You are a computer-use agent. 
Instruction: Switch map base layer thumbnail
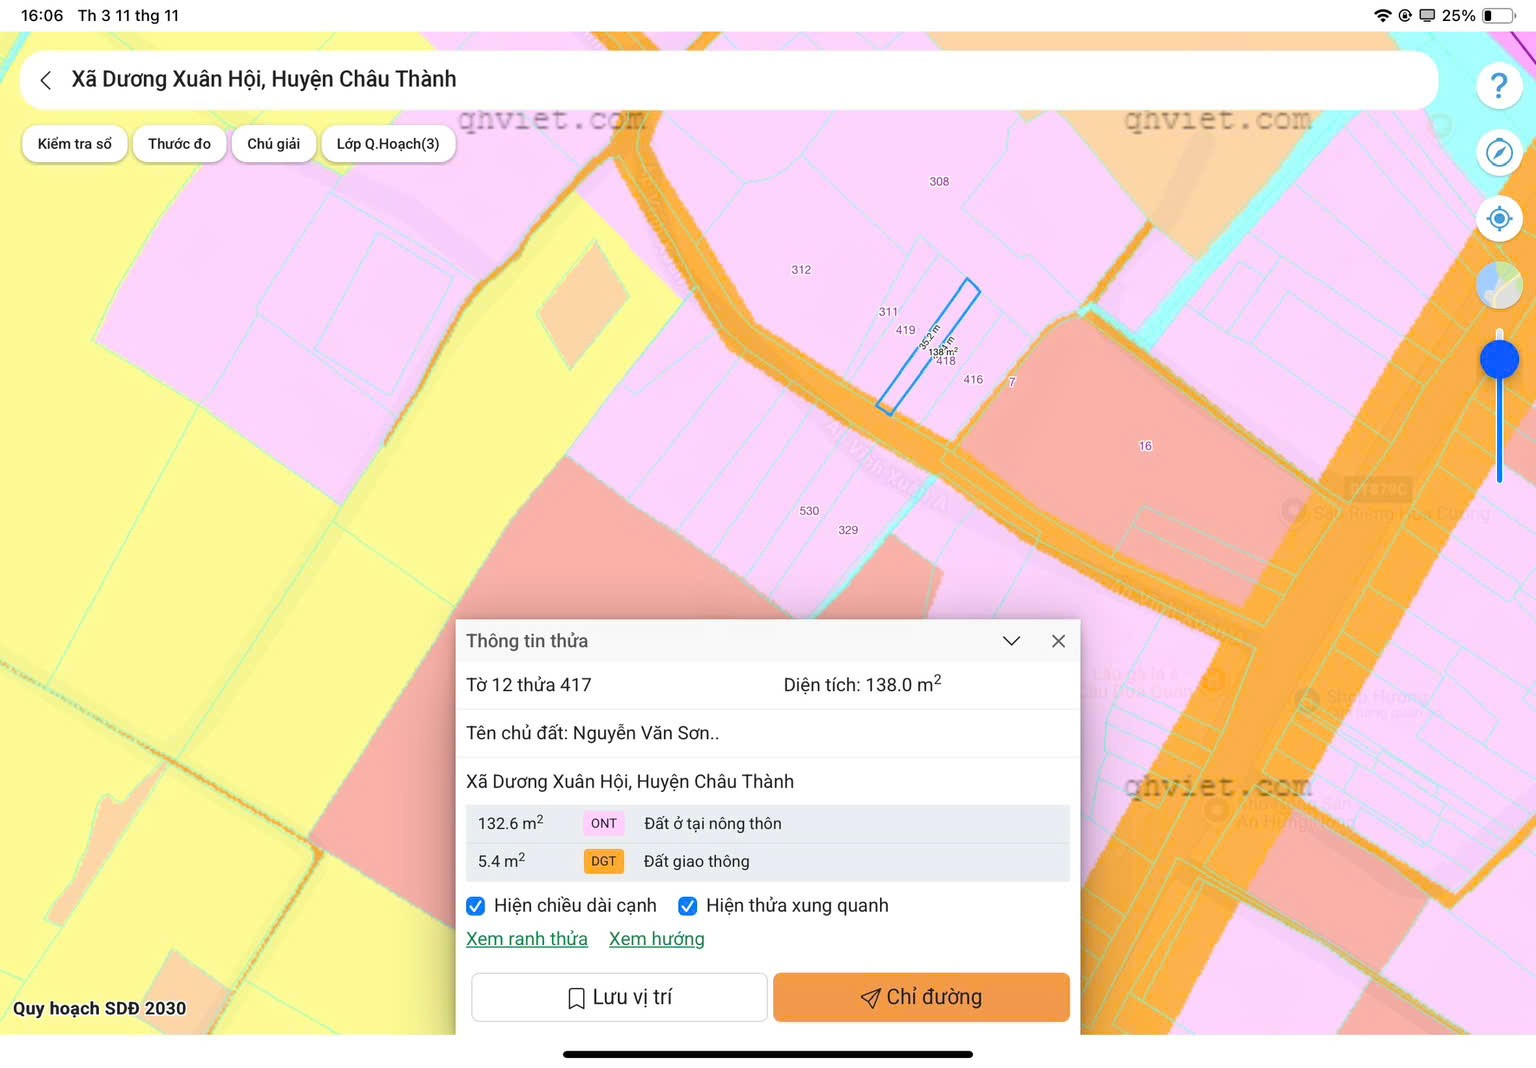pos(1498,286)
